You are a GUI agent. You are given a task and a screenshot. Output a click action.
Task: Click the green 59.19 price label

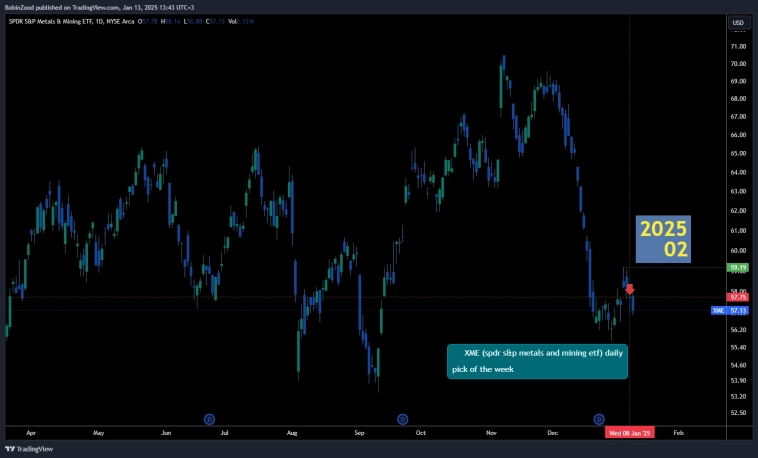coord(738,267)
